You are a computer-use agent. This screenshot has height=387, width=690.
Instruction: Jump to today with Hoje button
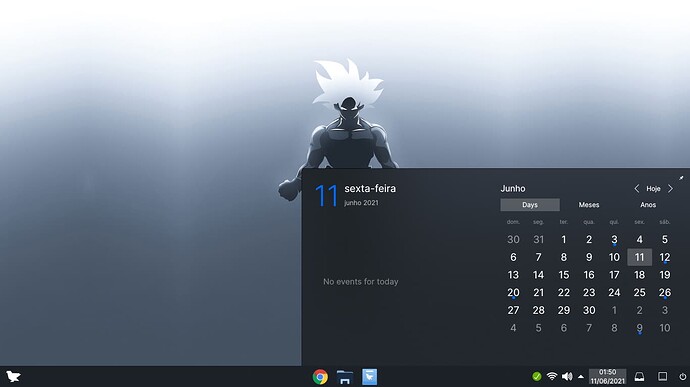(653, 188)
